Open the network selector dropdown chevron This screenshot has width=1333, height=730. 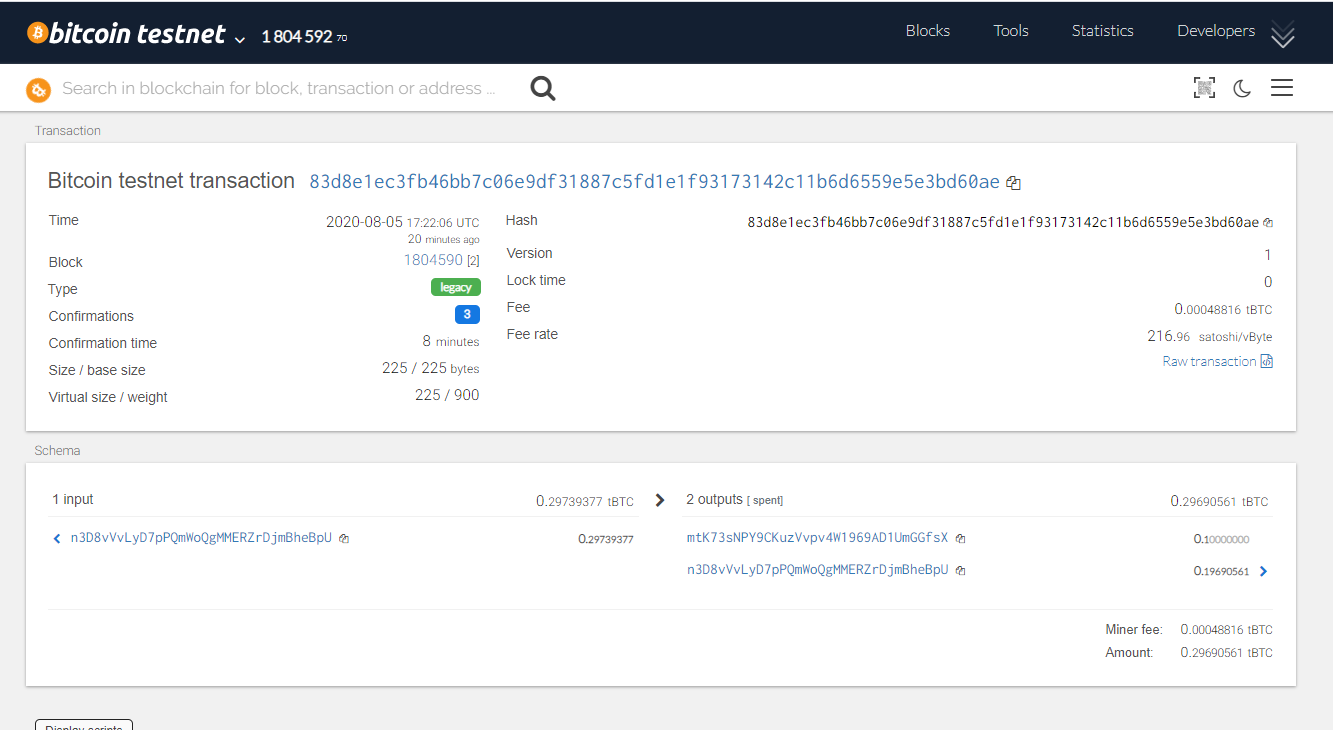click(239, 40)
